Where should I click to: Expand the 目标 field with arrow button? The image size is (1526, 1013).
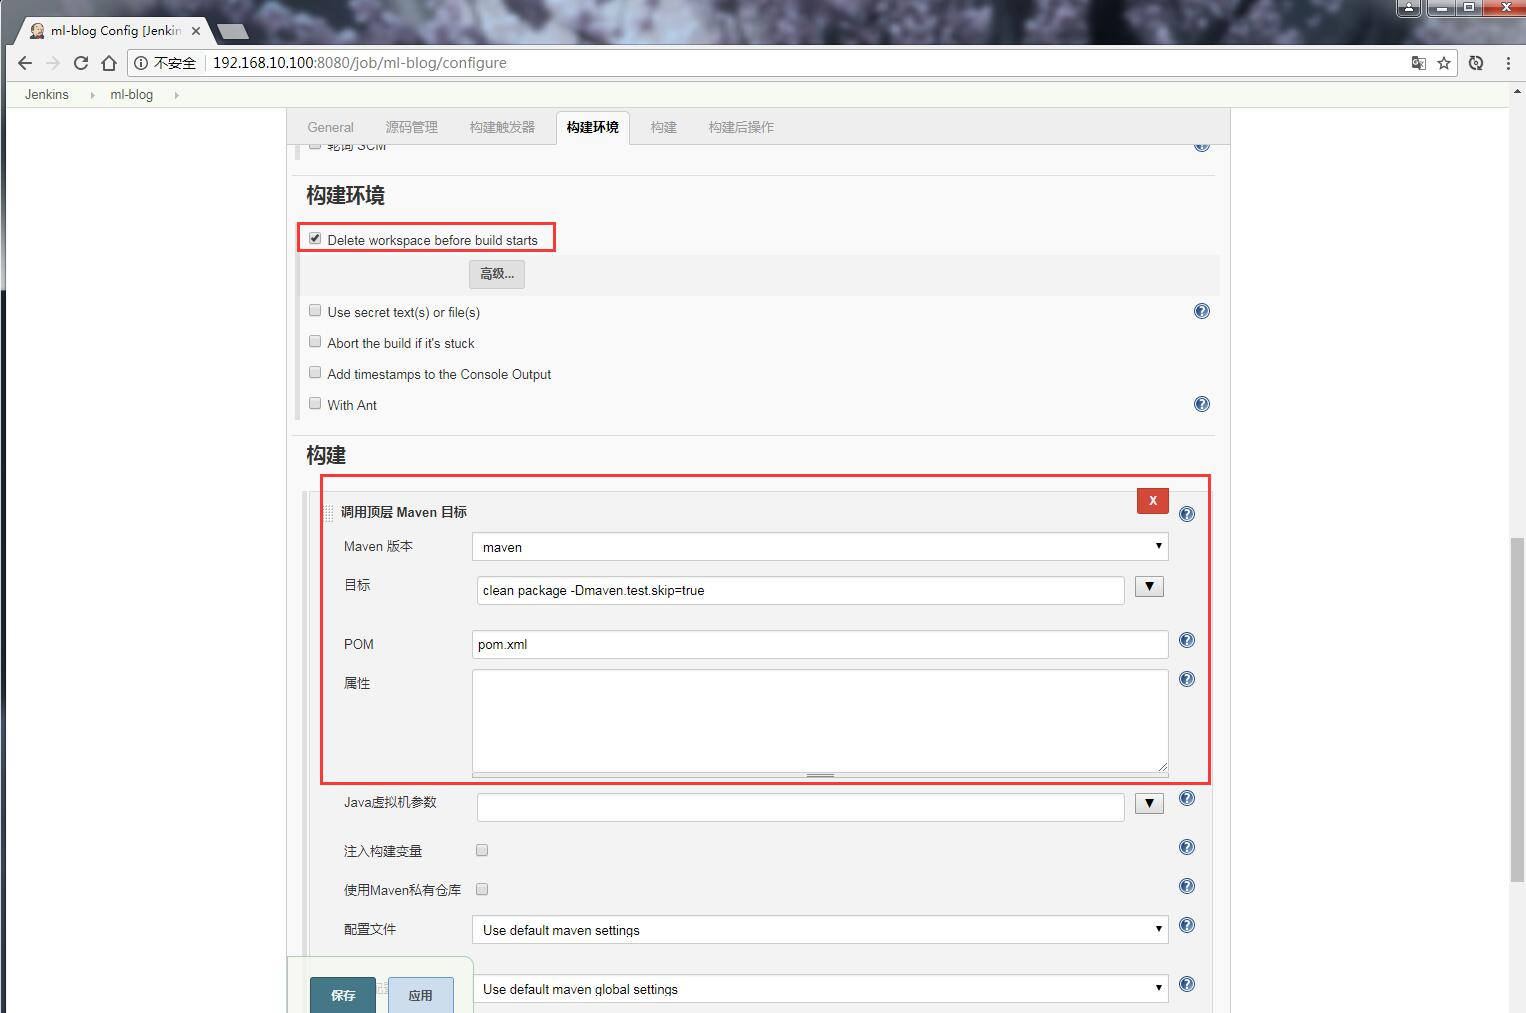pyautogui.click(x=1149, y=587)
